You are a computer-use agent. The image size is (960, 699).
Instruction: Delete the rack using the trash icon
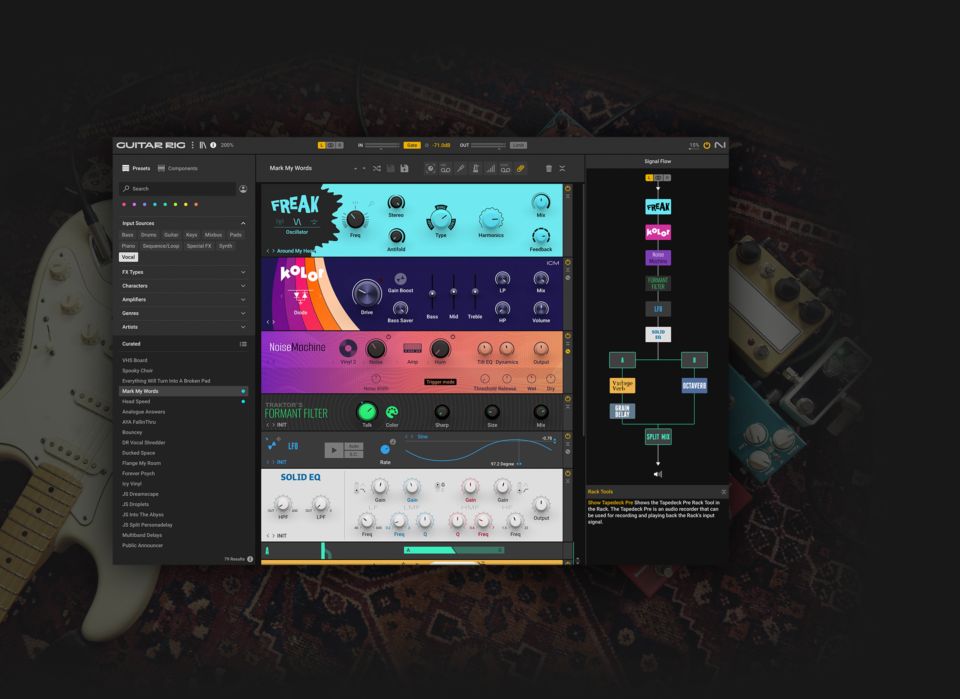(x=548, y=169)
